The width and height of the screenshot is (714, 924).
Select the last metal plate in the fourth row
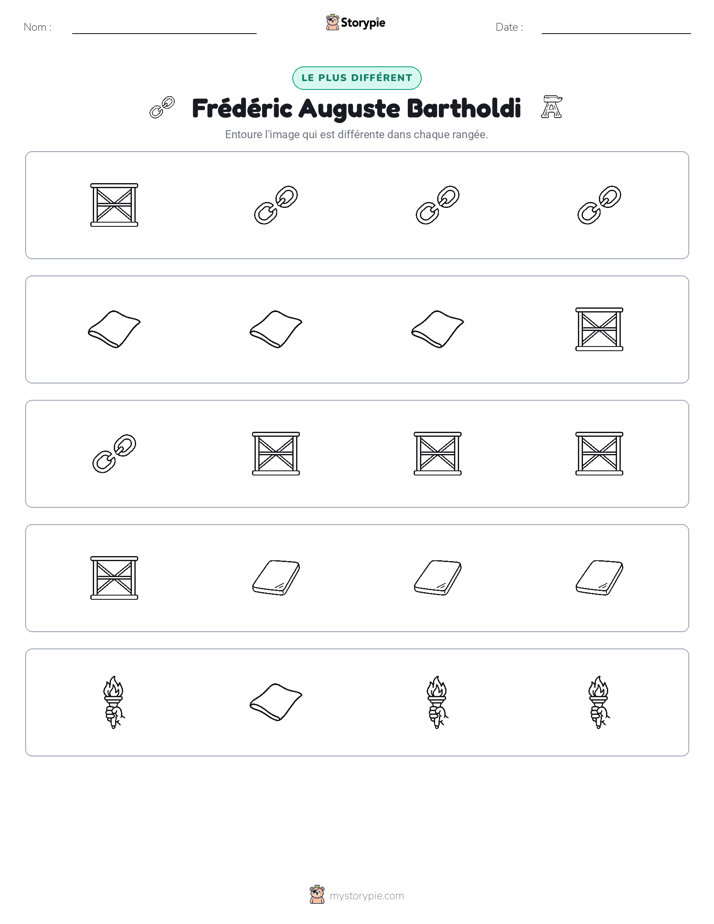click(599, 578)
